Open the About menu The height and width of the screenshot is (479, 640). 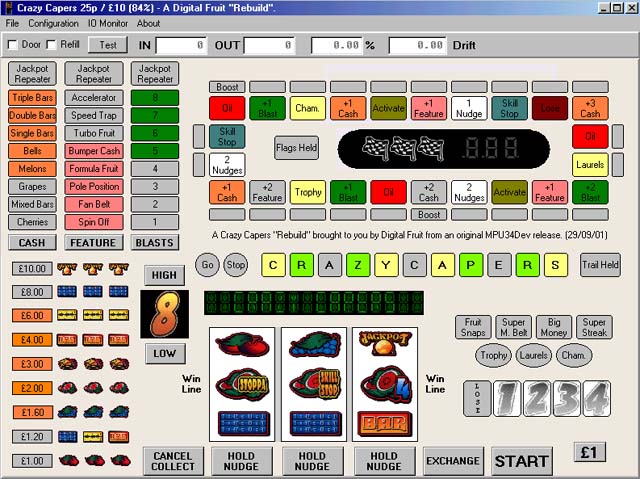(148, 24)
